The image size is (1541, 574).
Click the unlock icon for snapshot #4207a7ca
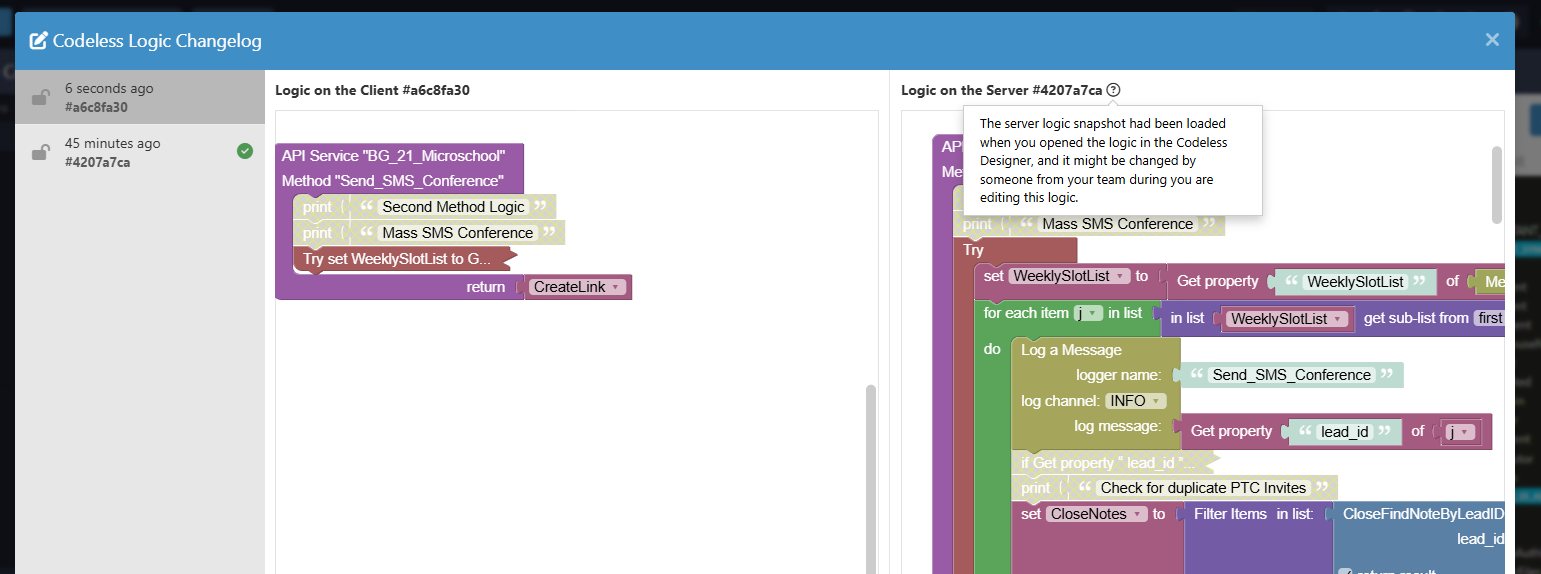[41, 152]
